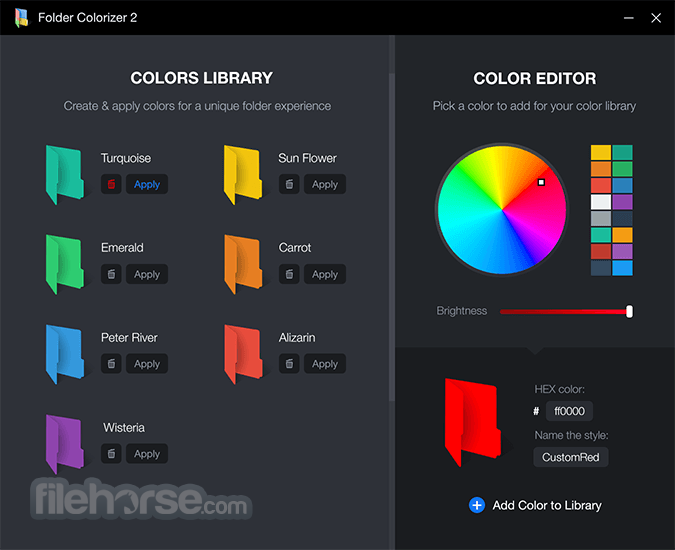This screenshot has height=550, width=675.
Task: Apply the Sun Flower color
Action: (x=325, y=184)
